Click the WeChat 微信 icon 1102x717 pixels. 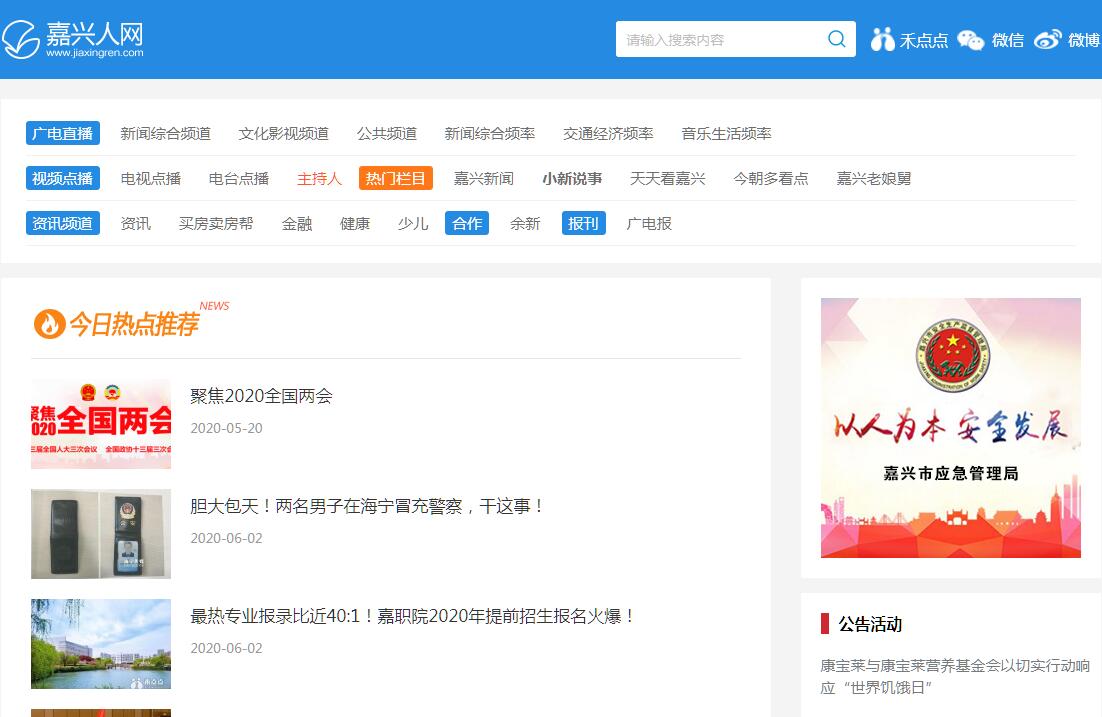tap(970, 40)
